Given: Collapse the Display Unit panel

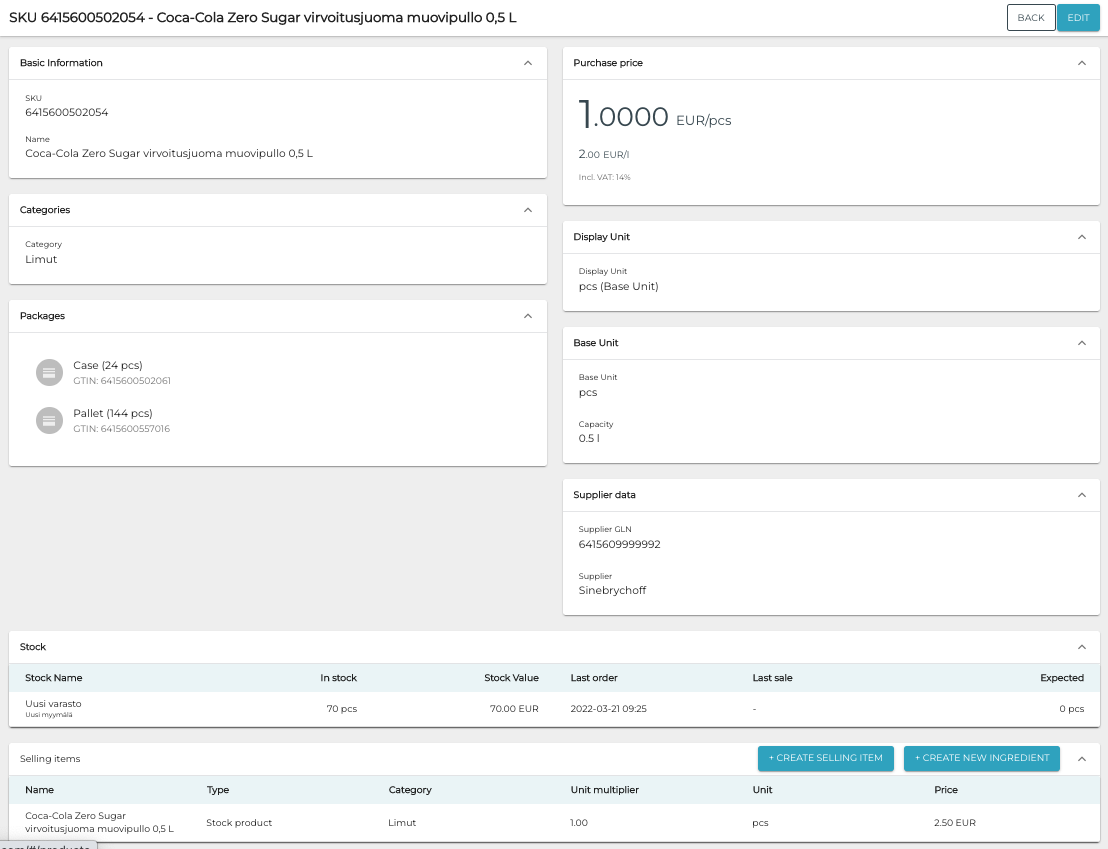Looking at the screenshot, I should (x=1081, y=237).
